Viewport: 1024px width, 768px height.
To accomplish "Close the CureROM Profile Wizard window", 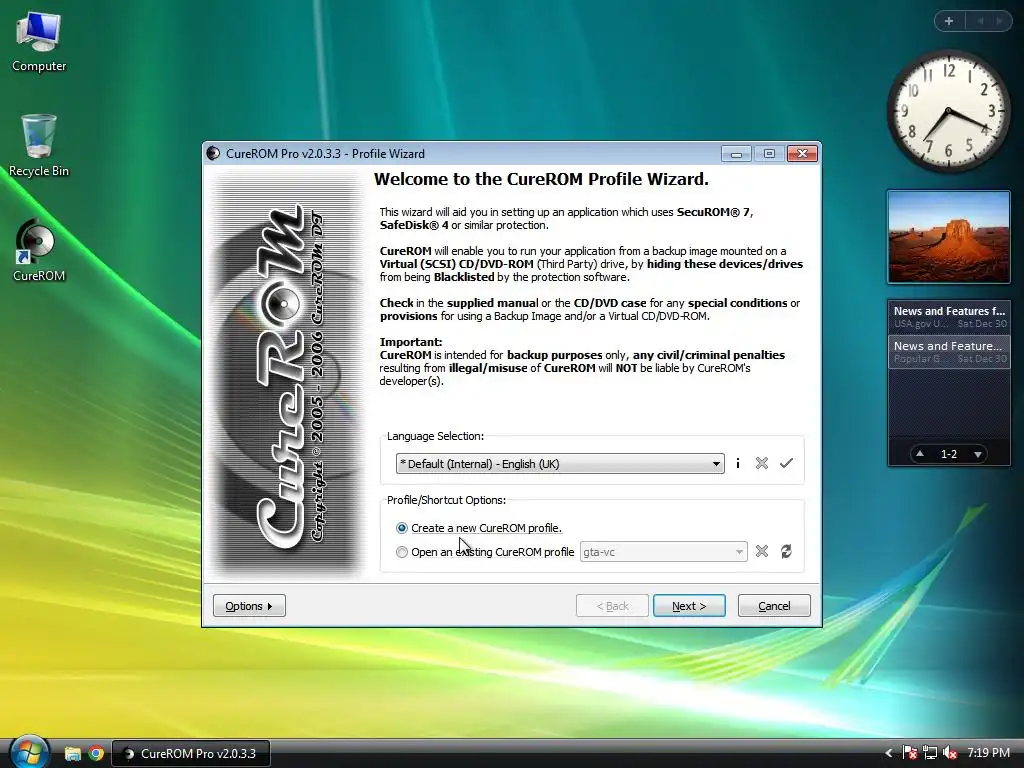I will 803,153.
